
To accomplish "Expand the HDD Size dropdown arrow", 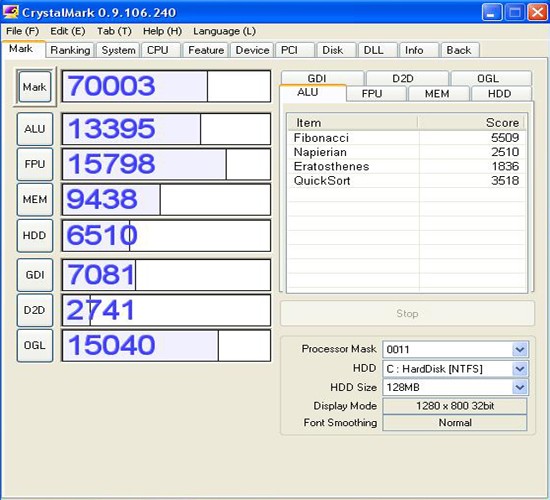I will [x=519, y=387].
